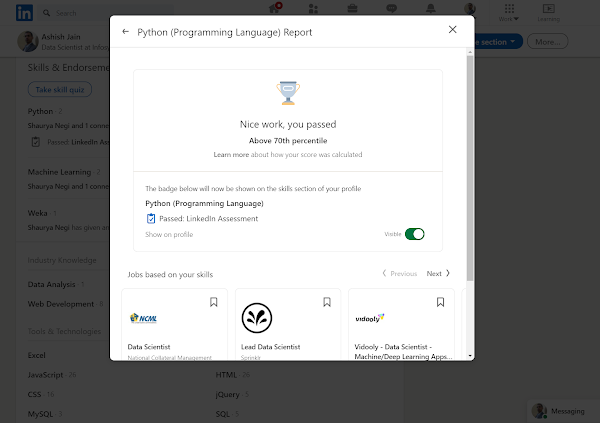Viewport: 600px width, 423px height.
Task: Open the profile avatar Me menu in header
Action: pyautogui.click(x=470, y=8)
